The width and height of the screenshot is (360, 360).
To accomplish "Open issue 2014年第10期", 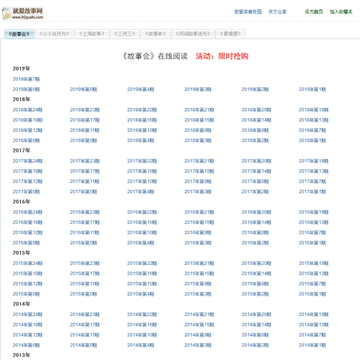I will (x=142, y=335).
